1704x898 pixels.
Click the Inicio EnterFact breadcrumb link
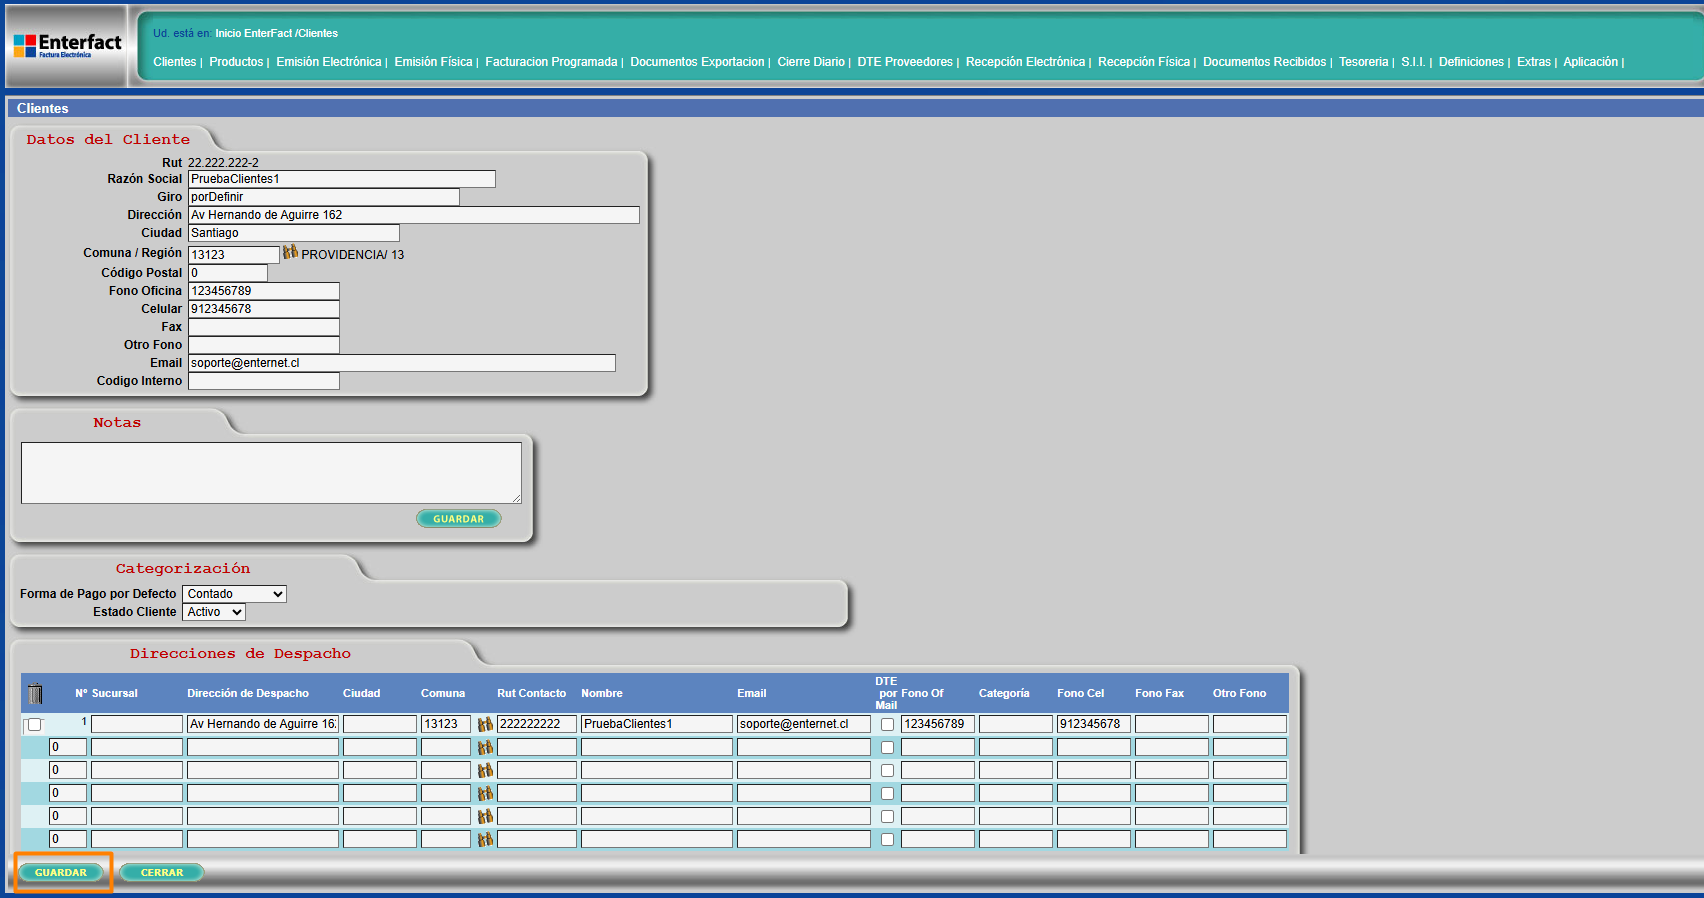[253, 33]
